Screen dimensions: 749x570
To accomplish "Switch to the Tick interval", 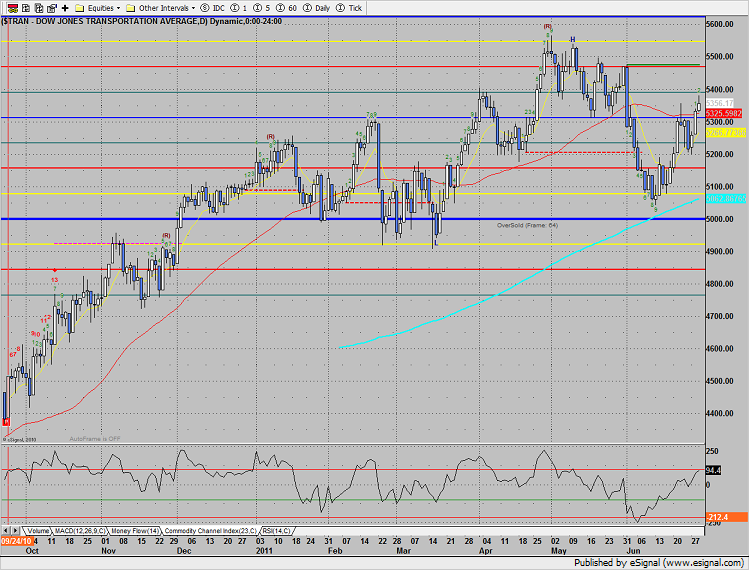I will [349, 8].
